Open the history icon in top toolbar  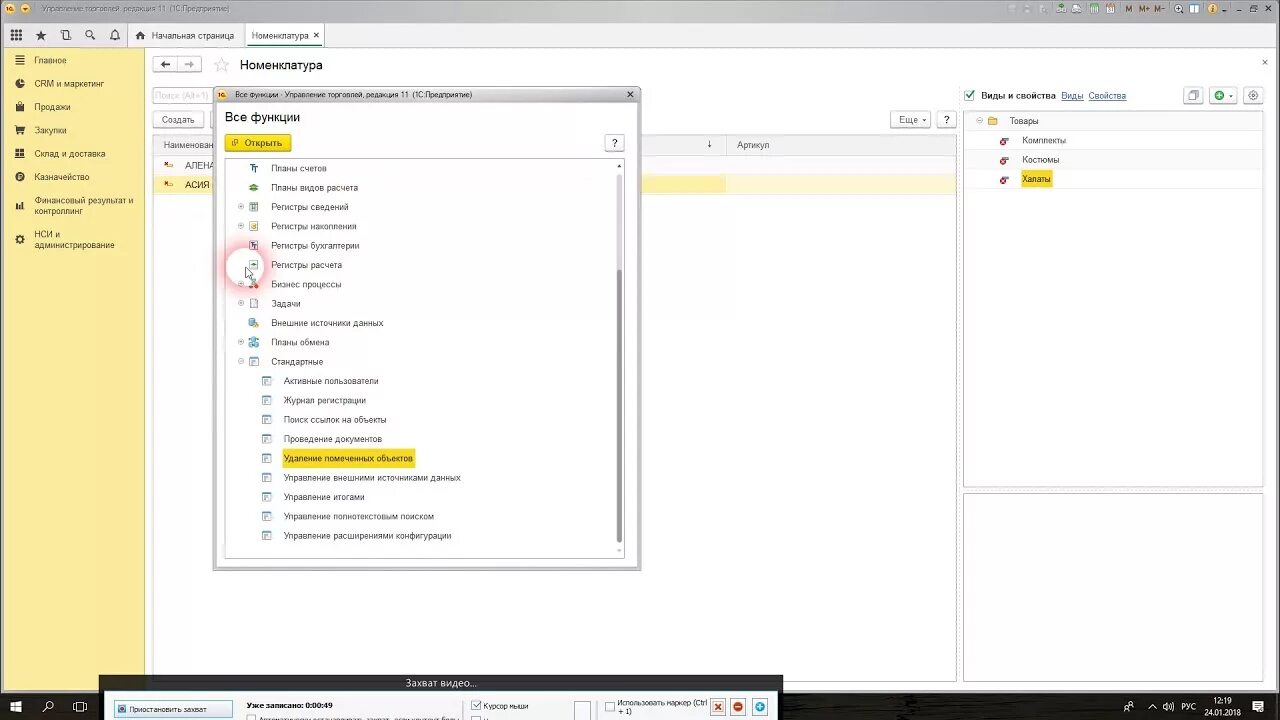66,35
